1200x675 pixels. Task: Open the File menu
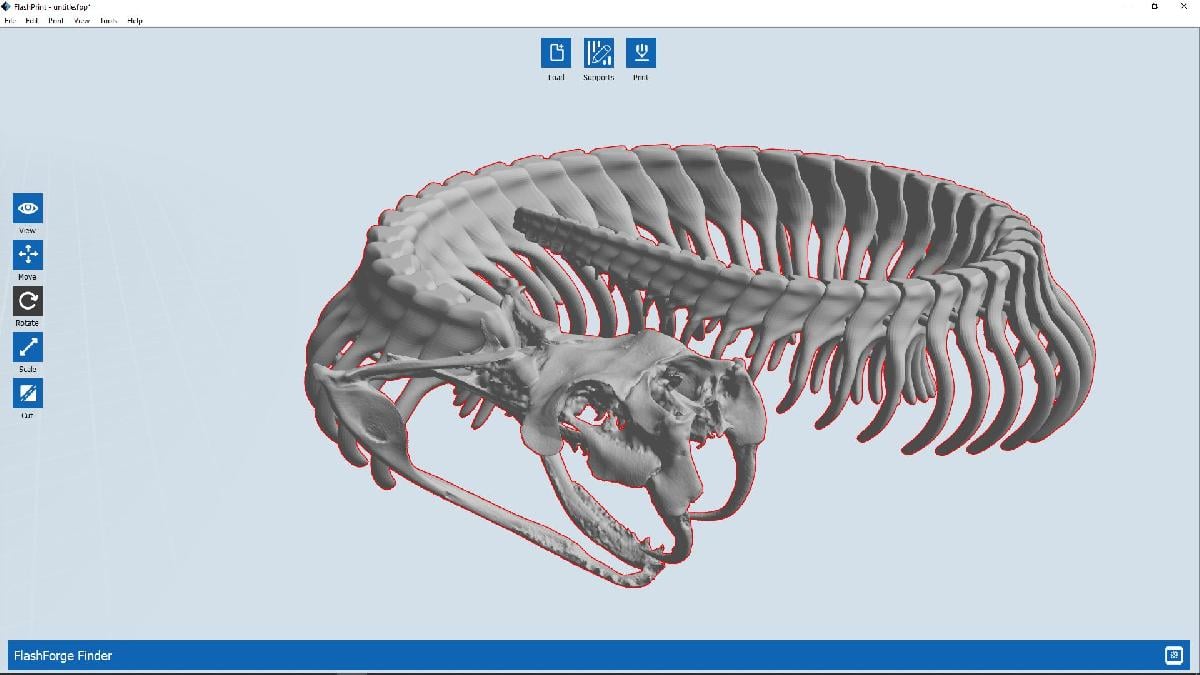click(9, 20)
